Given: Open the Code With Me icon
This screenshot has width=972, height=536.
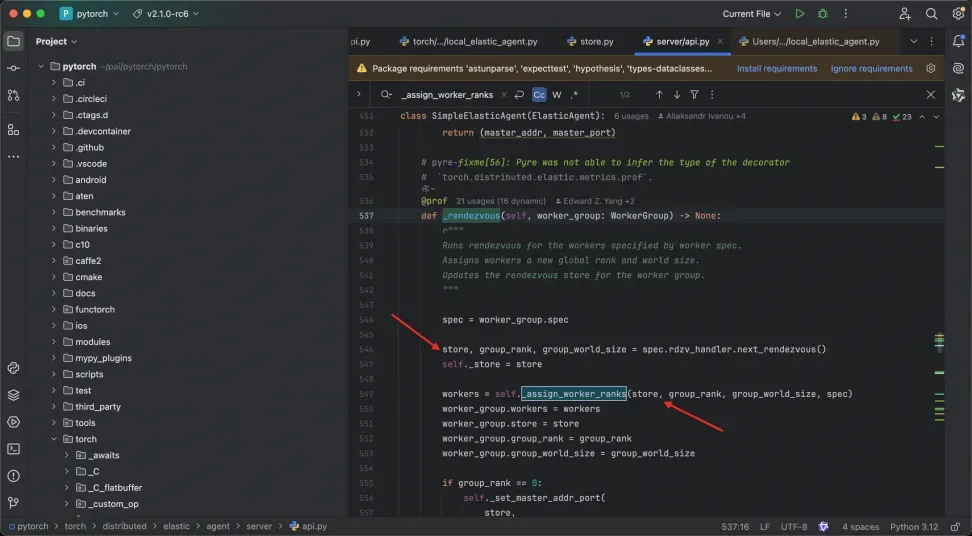Looking at the screenshot, I should coord(905,14).
